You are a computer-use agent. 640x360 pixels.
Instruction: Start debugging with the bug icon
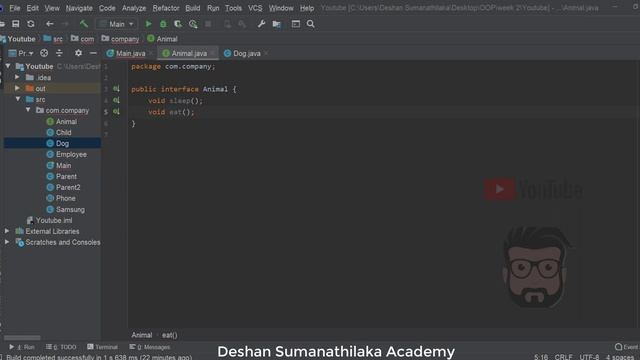point(163,24)
